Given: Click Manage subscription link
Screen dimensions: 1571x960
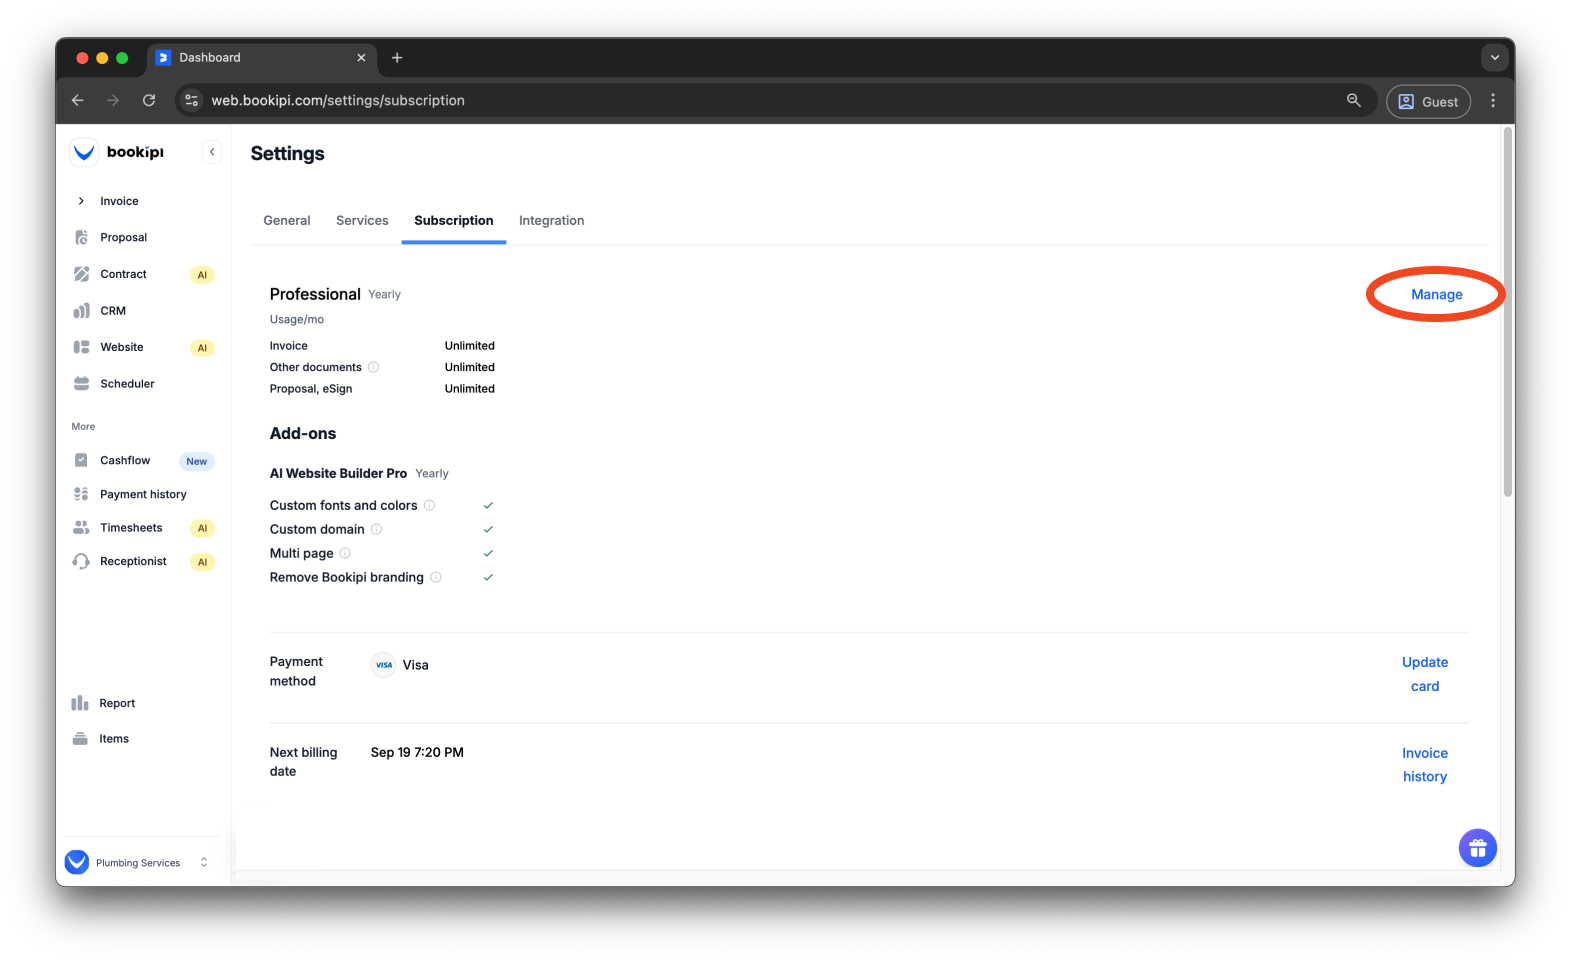Looking at the screenshot, I should 1437,294.
